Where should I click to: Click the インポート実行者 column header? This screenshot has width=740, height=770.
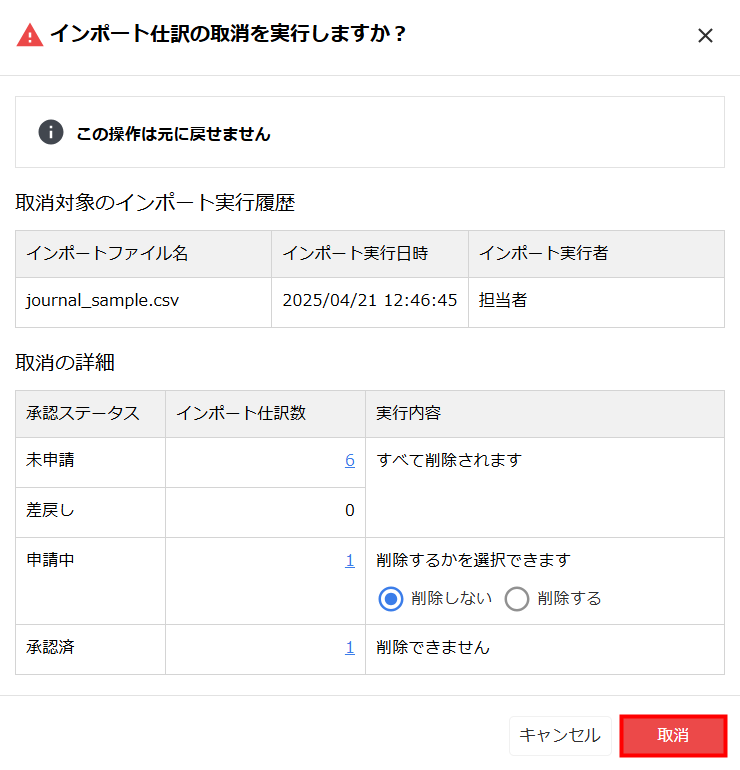point(596,254)
